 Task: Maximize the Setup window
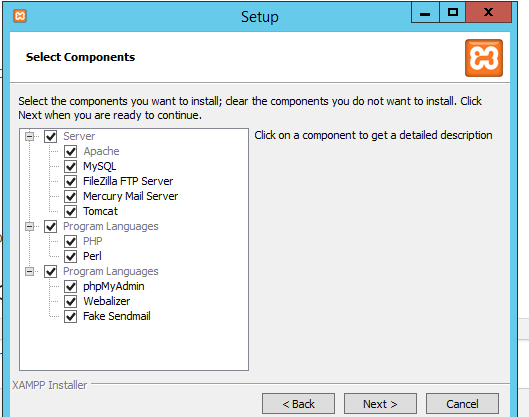point(452,12)
